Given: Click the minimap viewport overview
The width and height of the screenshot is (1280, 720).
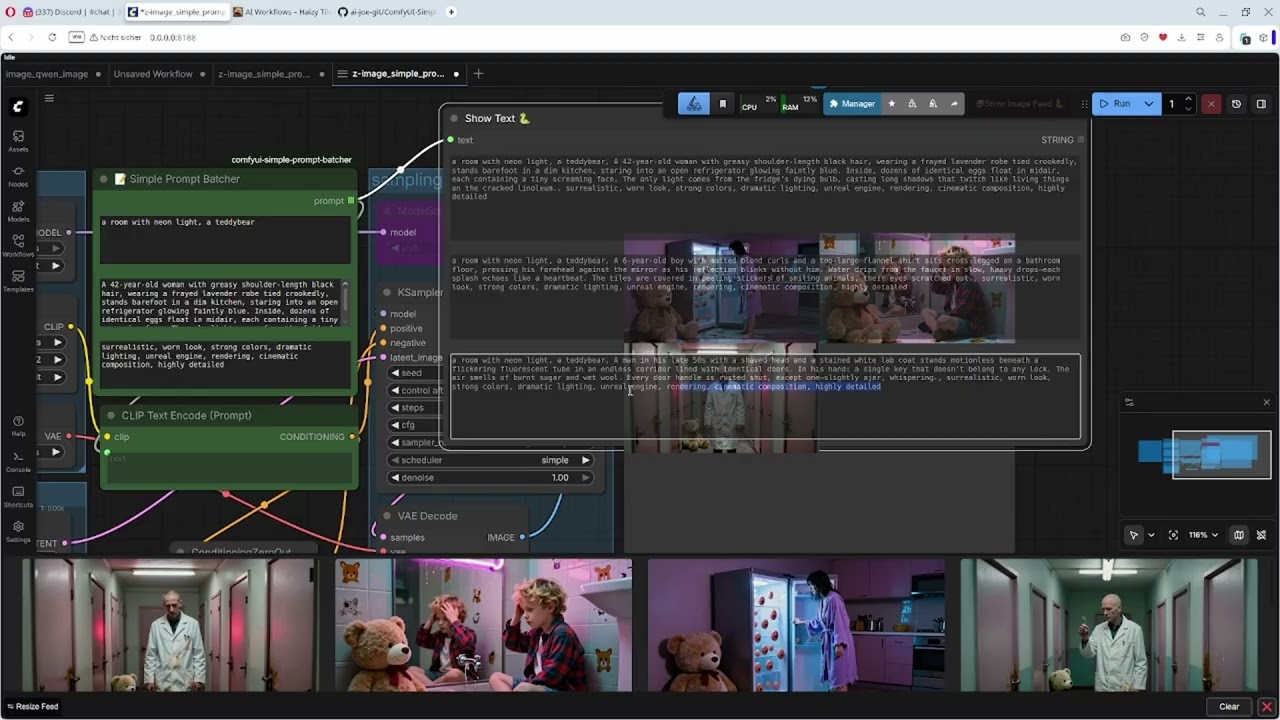Looking at the screenshot, I should [1222, 455].
